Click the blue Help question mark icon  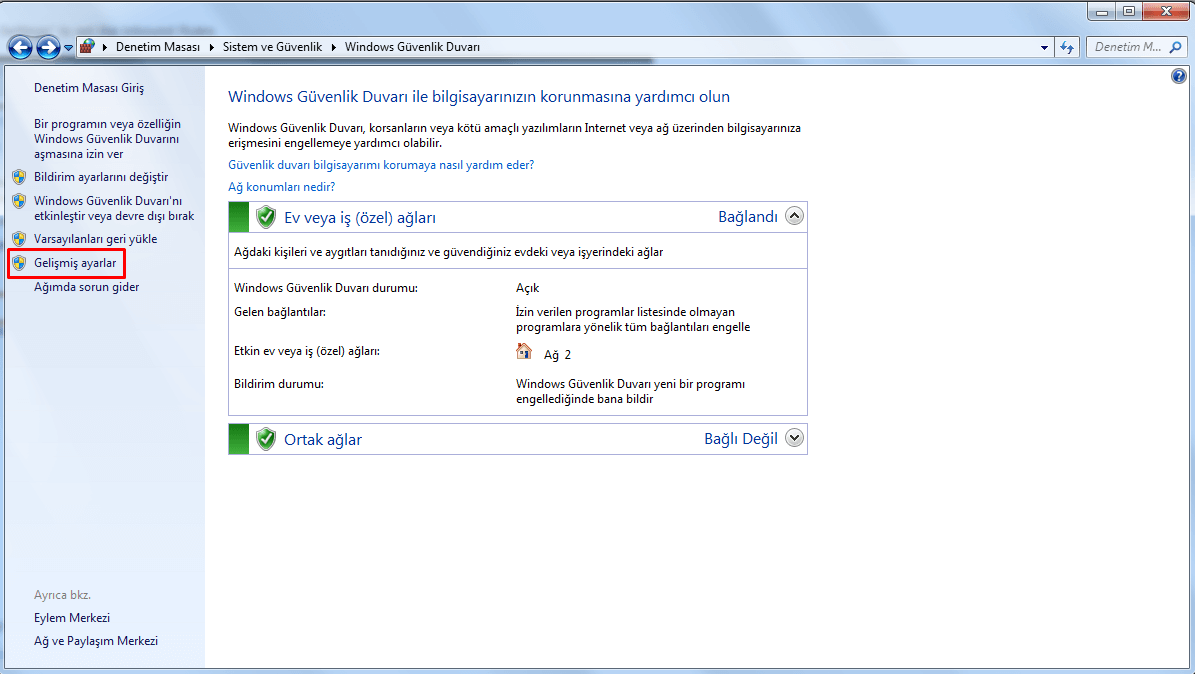(x=1178, y=77)
